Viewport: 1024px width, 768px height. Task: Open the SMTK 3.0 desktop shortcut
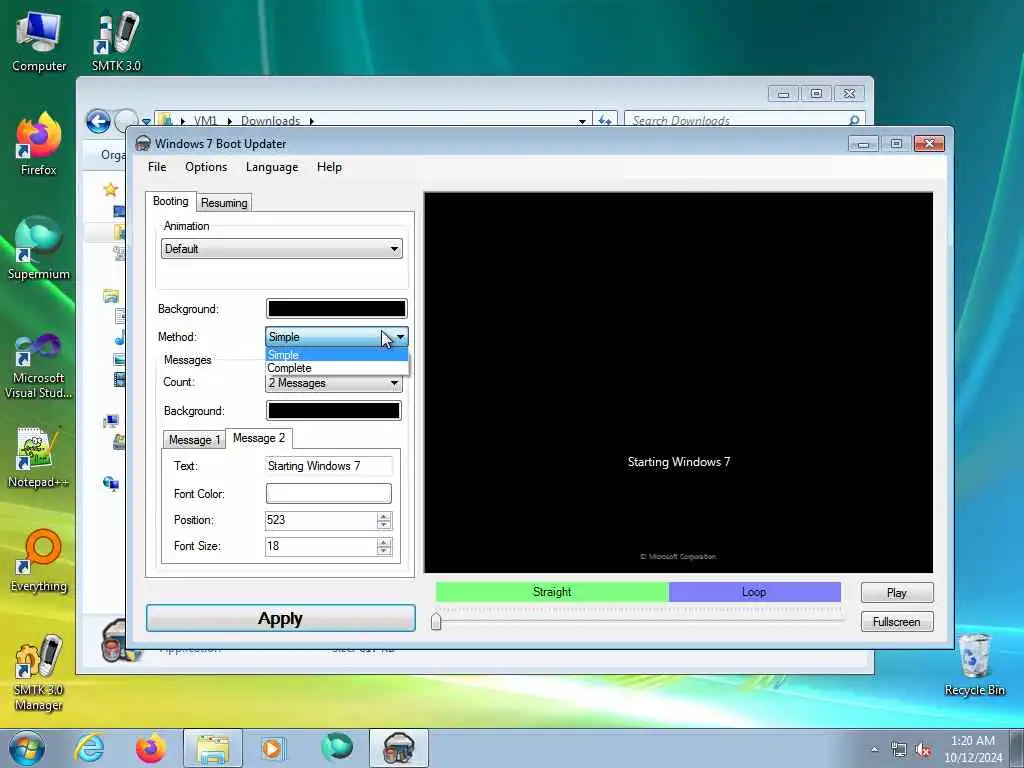(116, 42)
